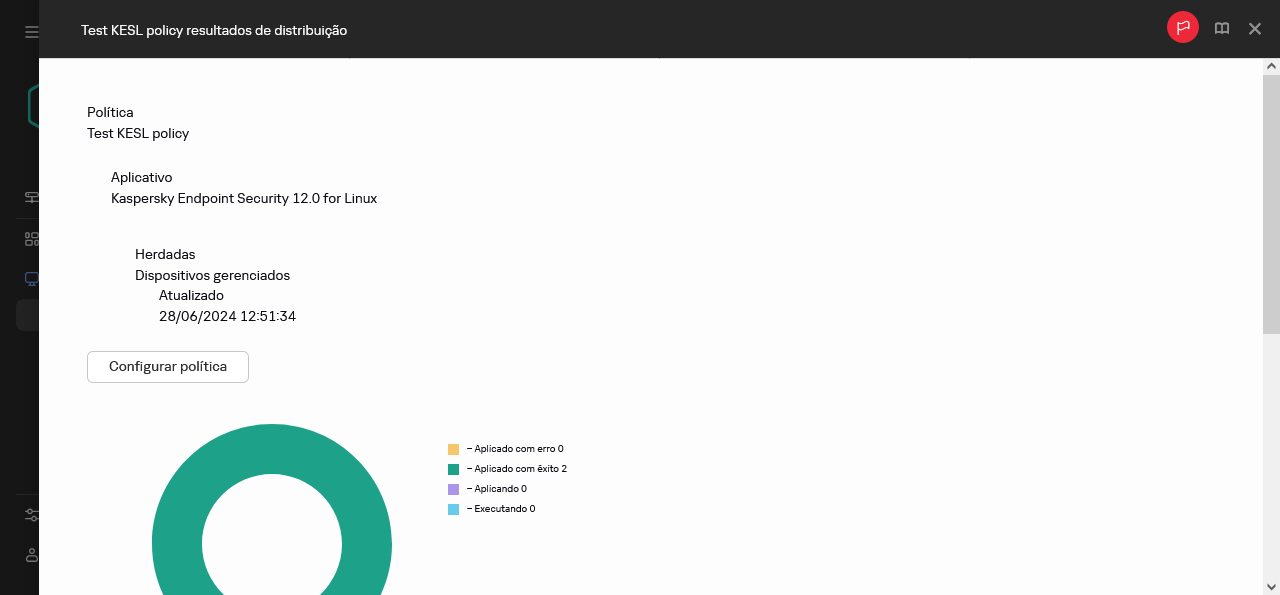
Task: Click the 'Atualizado' label
Action: click(x=191, y=295)
